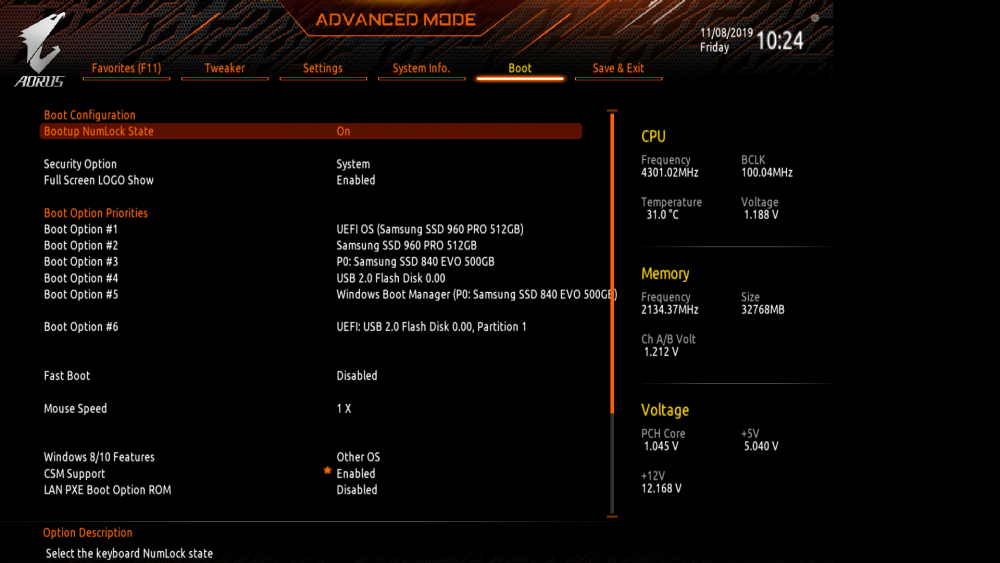The image size is (1000, 563).
Task: Click CPU frequency 4301.02MHz value
Action: click(x=670, y=173)
